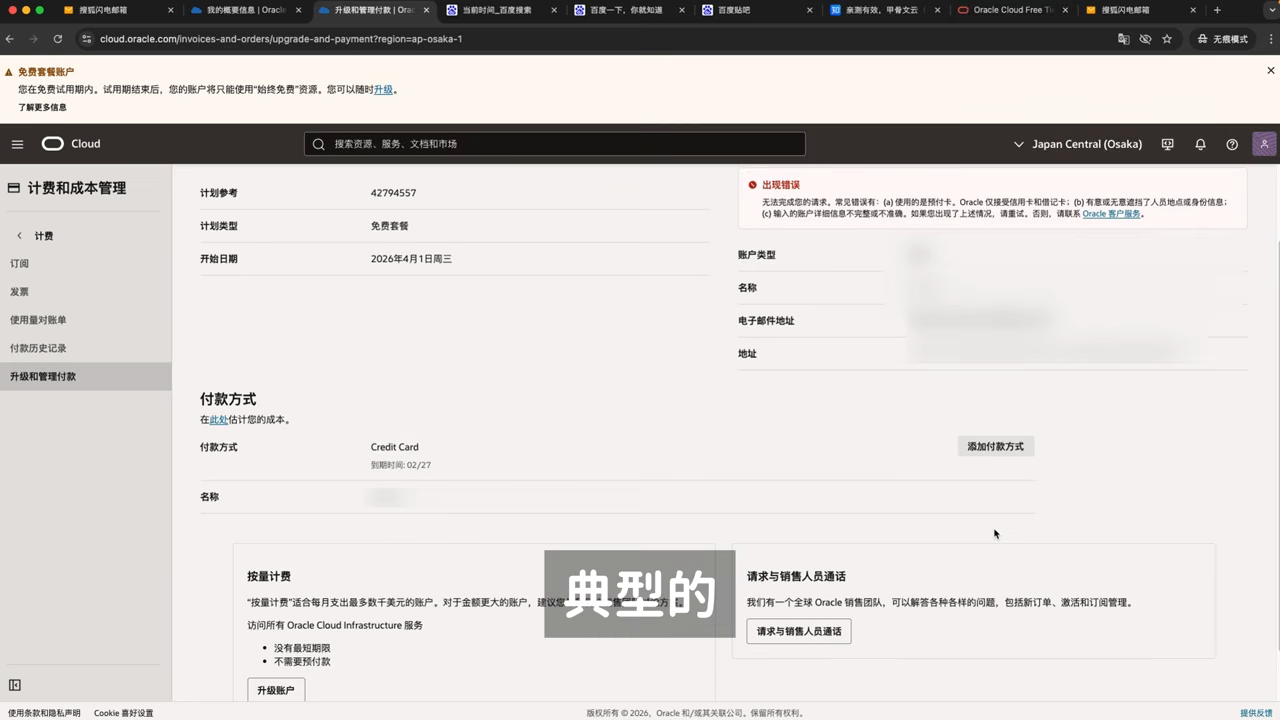1280x720 pixels.
Task: Click the 按量计费 card heading
Action: (269, 577)
